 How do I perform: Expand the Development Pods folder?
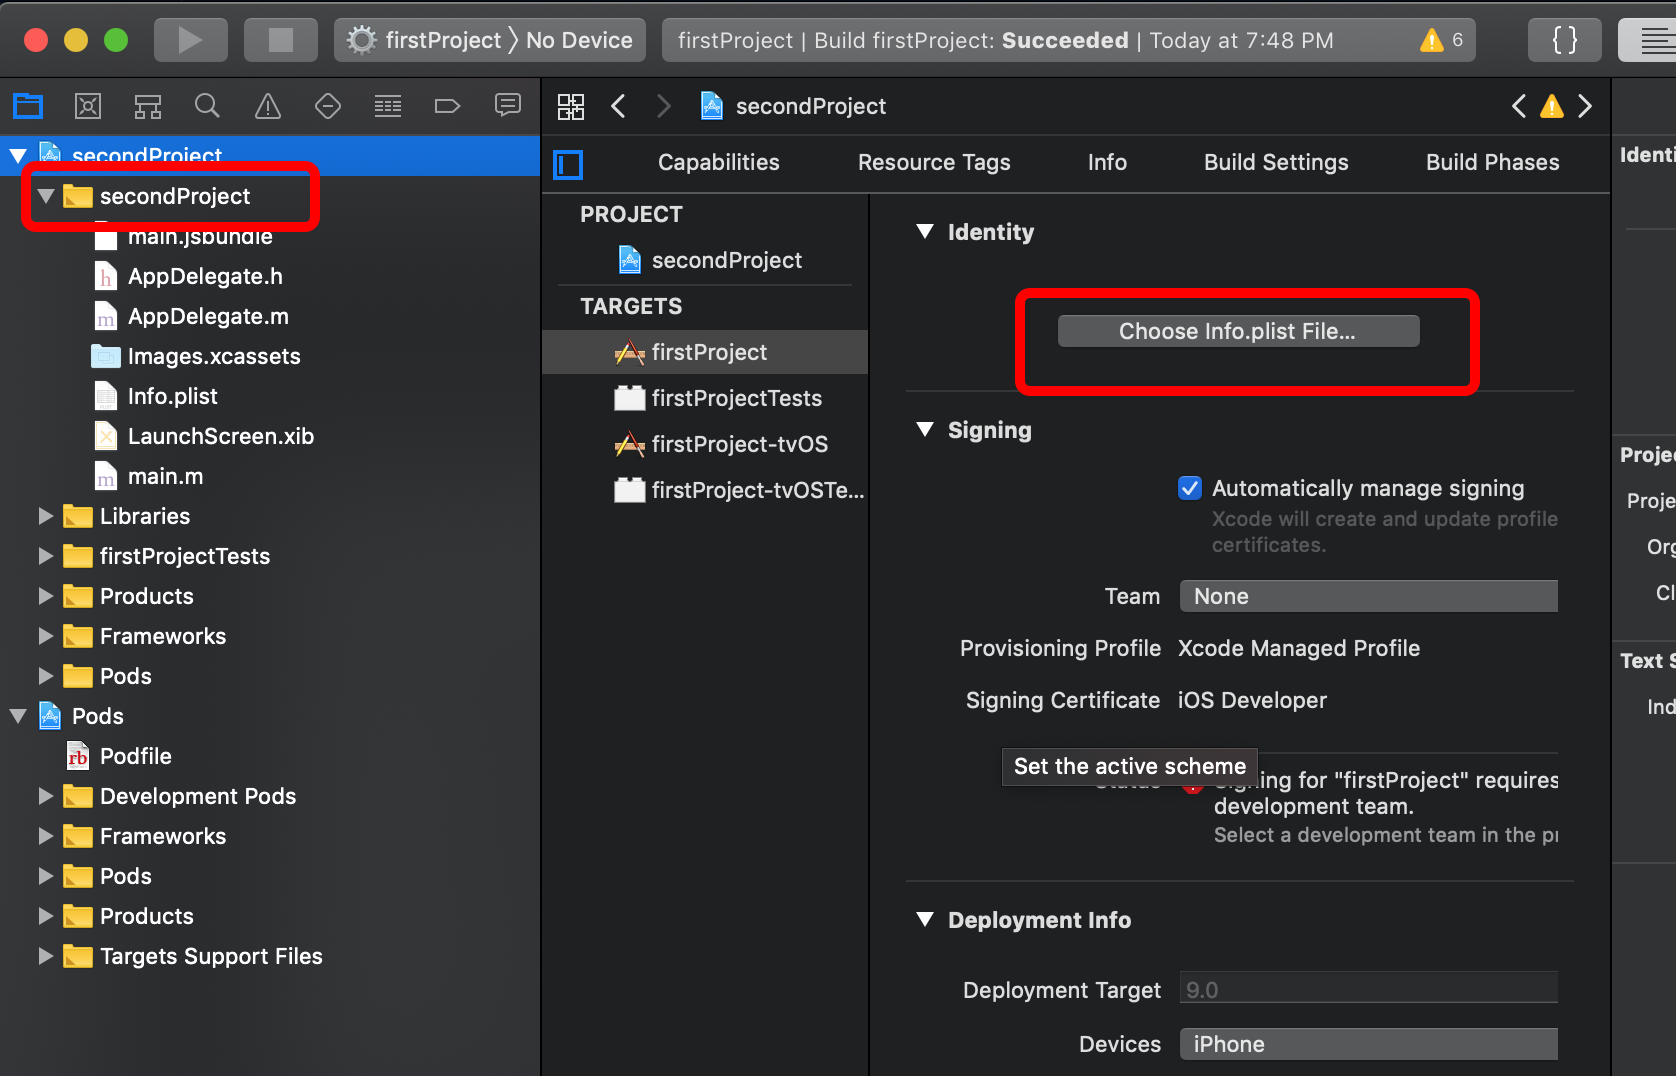pyautogui.click(x=46, y=796)
